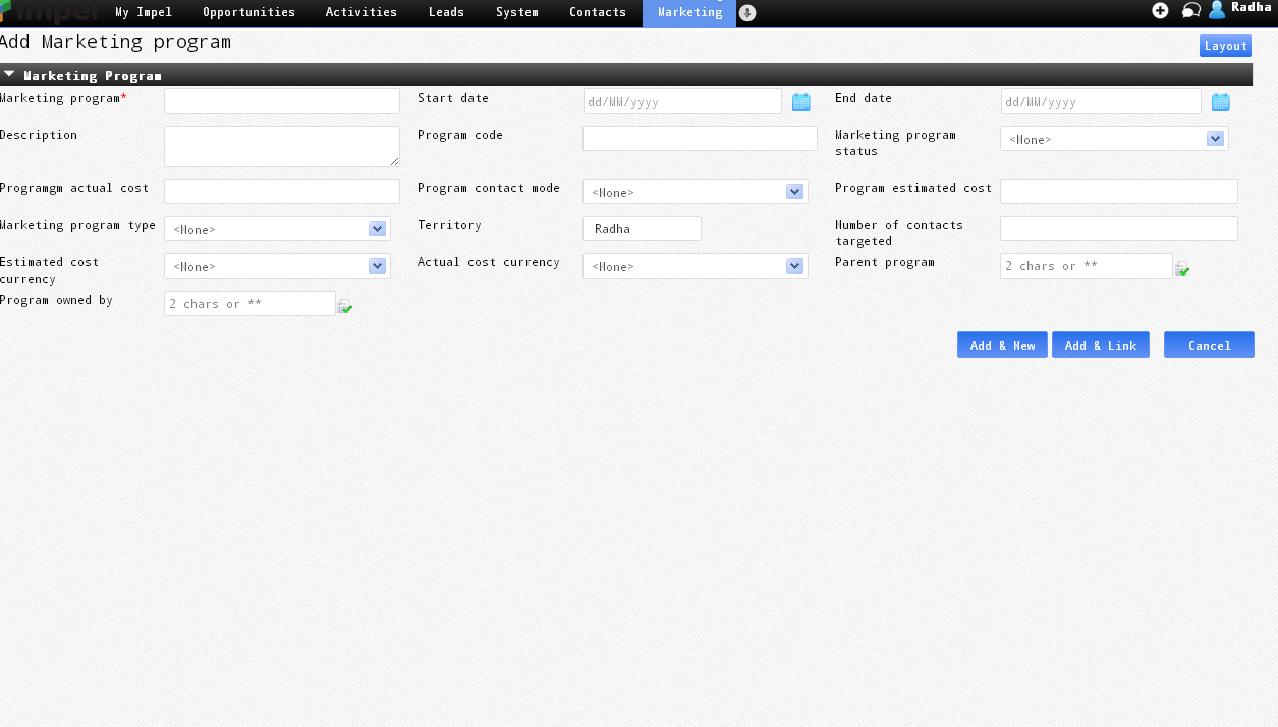Click the Parent program lookup icon
This screenshot has height=727, width=1278.
1182,268
